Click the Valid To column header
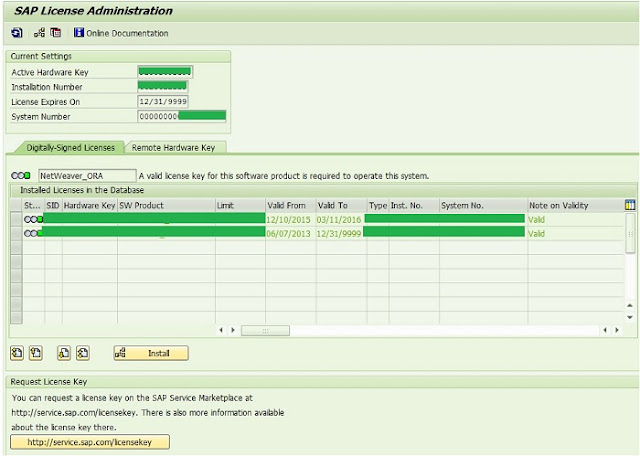Image resolution: width=640 pixels, height=456 pixels. coord(341,205)
